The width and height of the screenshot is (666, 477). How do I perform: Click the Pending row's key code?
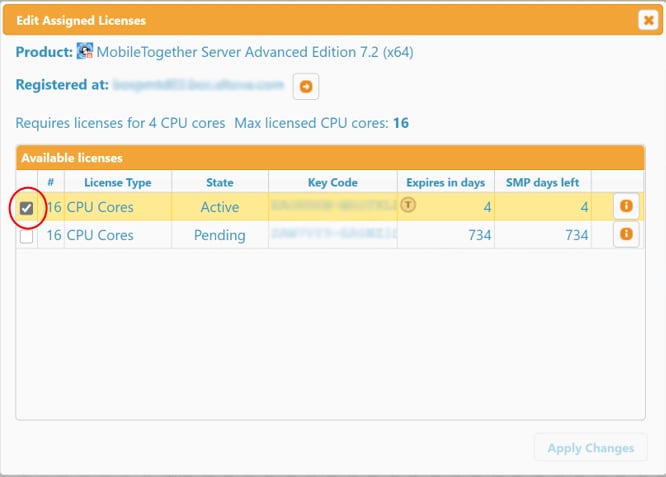[x=332, y=235]
